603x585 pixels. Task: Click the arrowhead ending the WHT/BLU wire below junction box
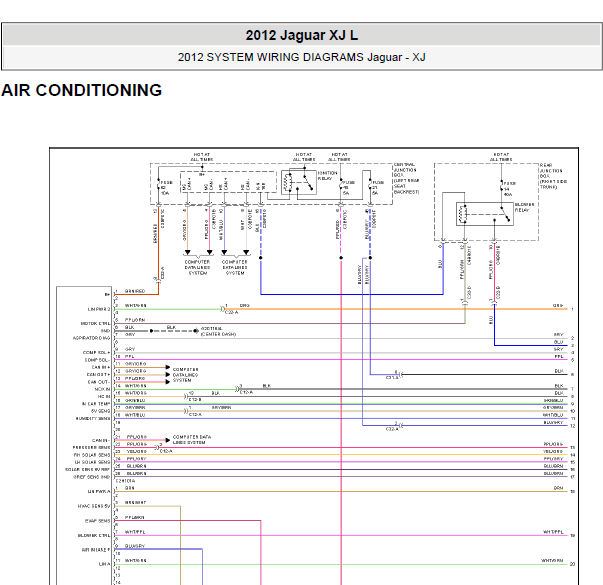pos(224,252)
